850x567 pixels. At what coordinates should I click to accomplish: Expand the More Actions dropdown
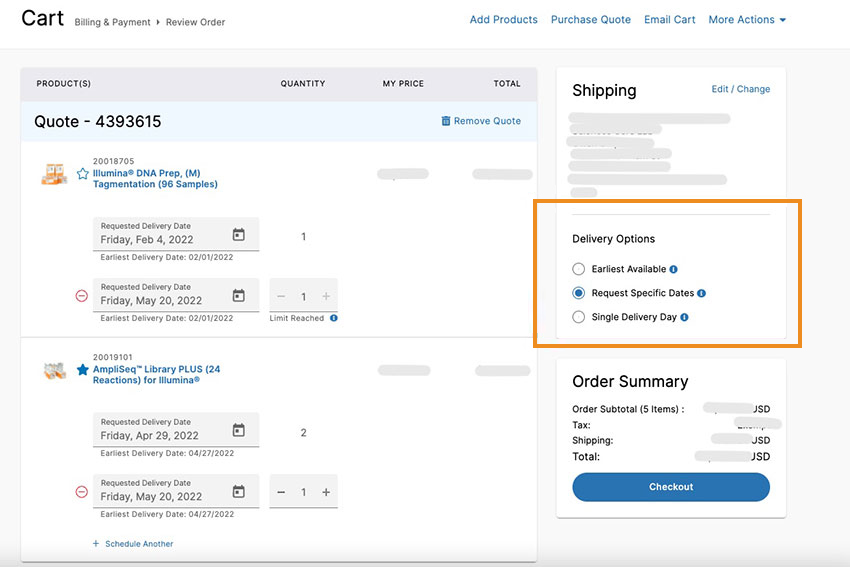coord(747,20)
